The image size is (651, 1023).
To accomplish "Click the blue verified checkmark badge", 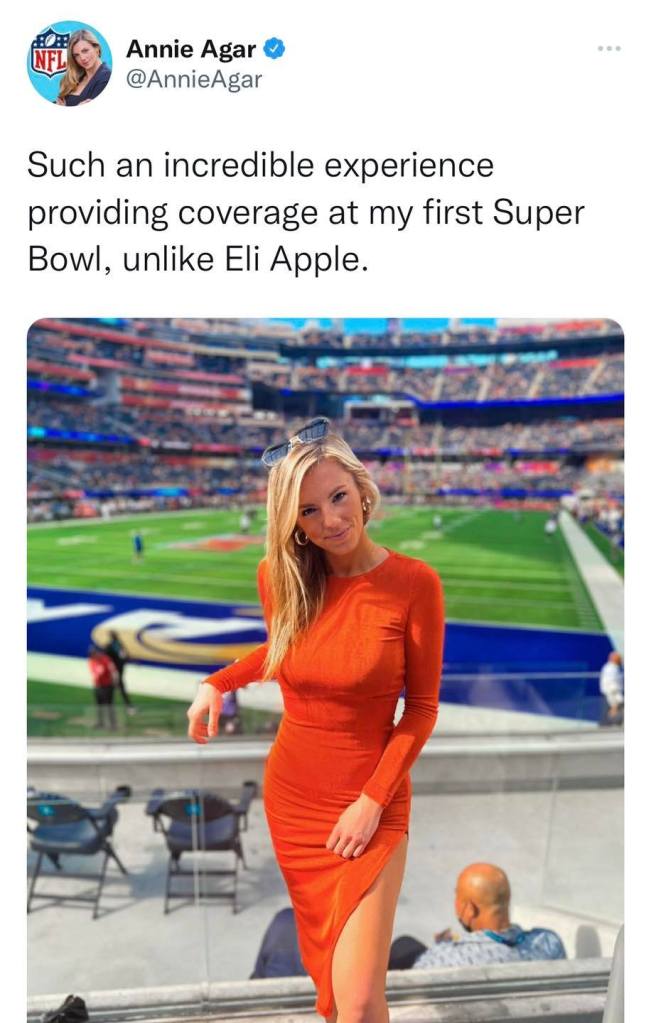I will (x=274, y=49).
